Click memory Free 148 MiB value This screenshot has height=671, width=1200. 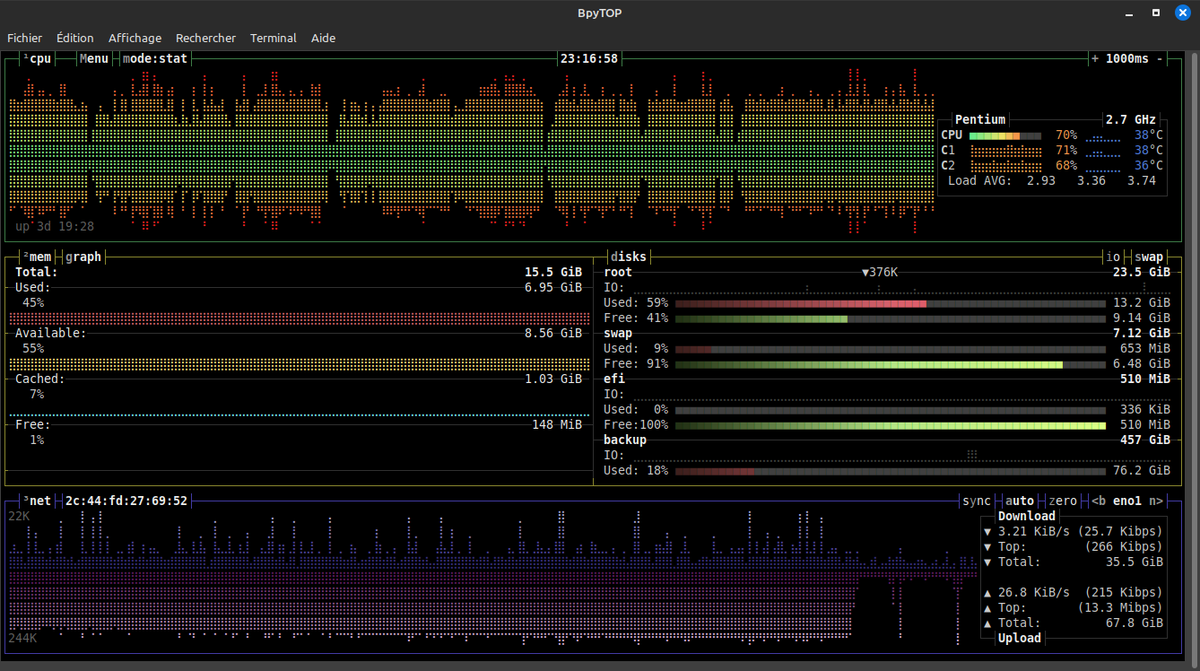click(x=557, y=425)
